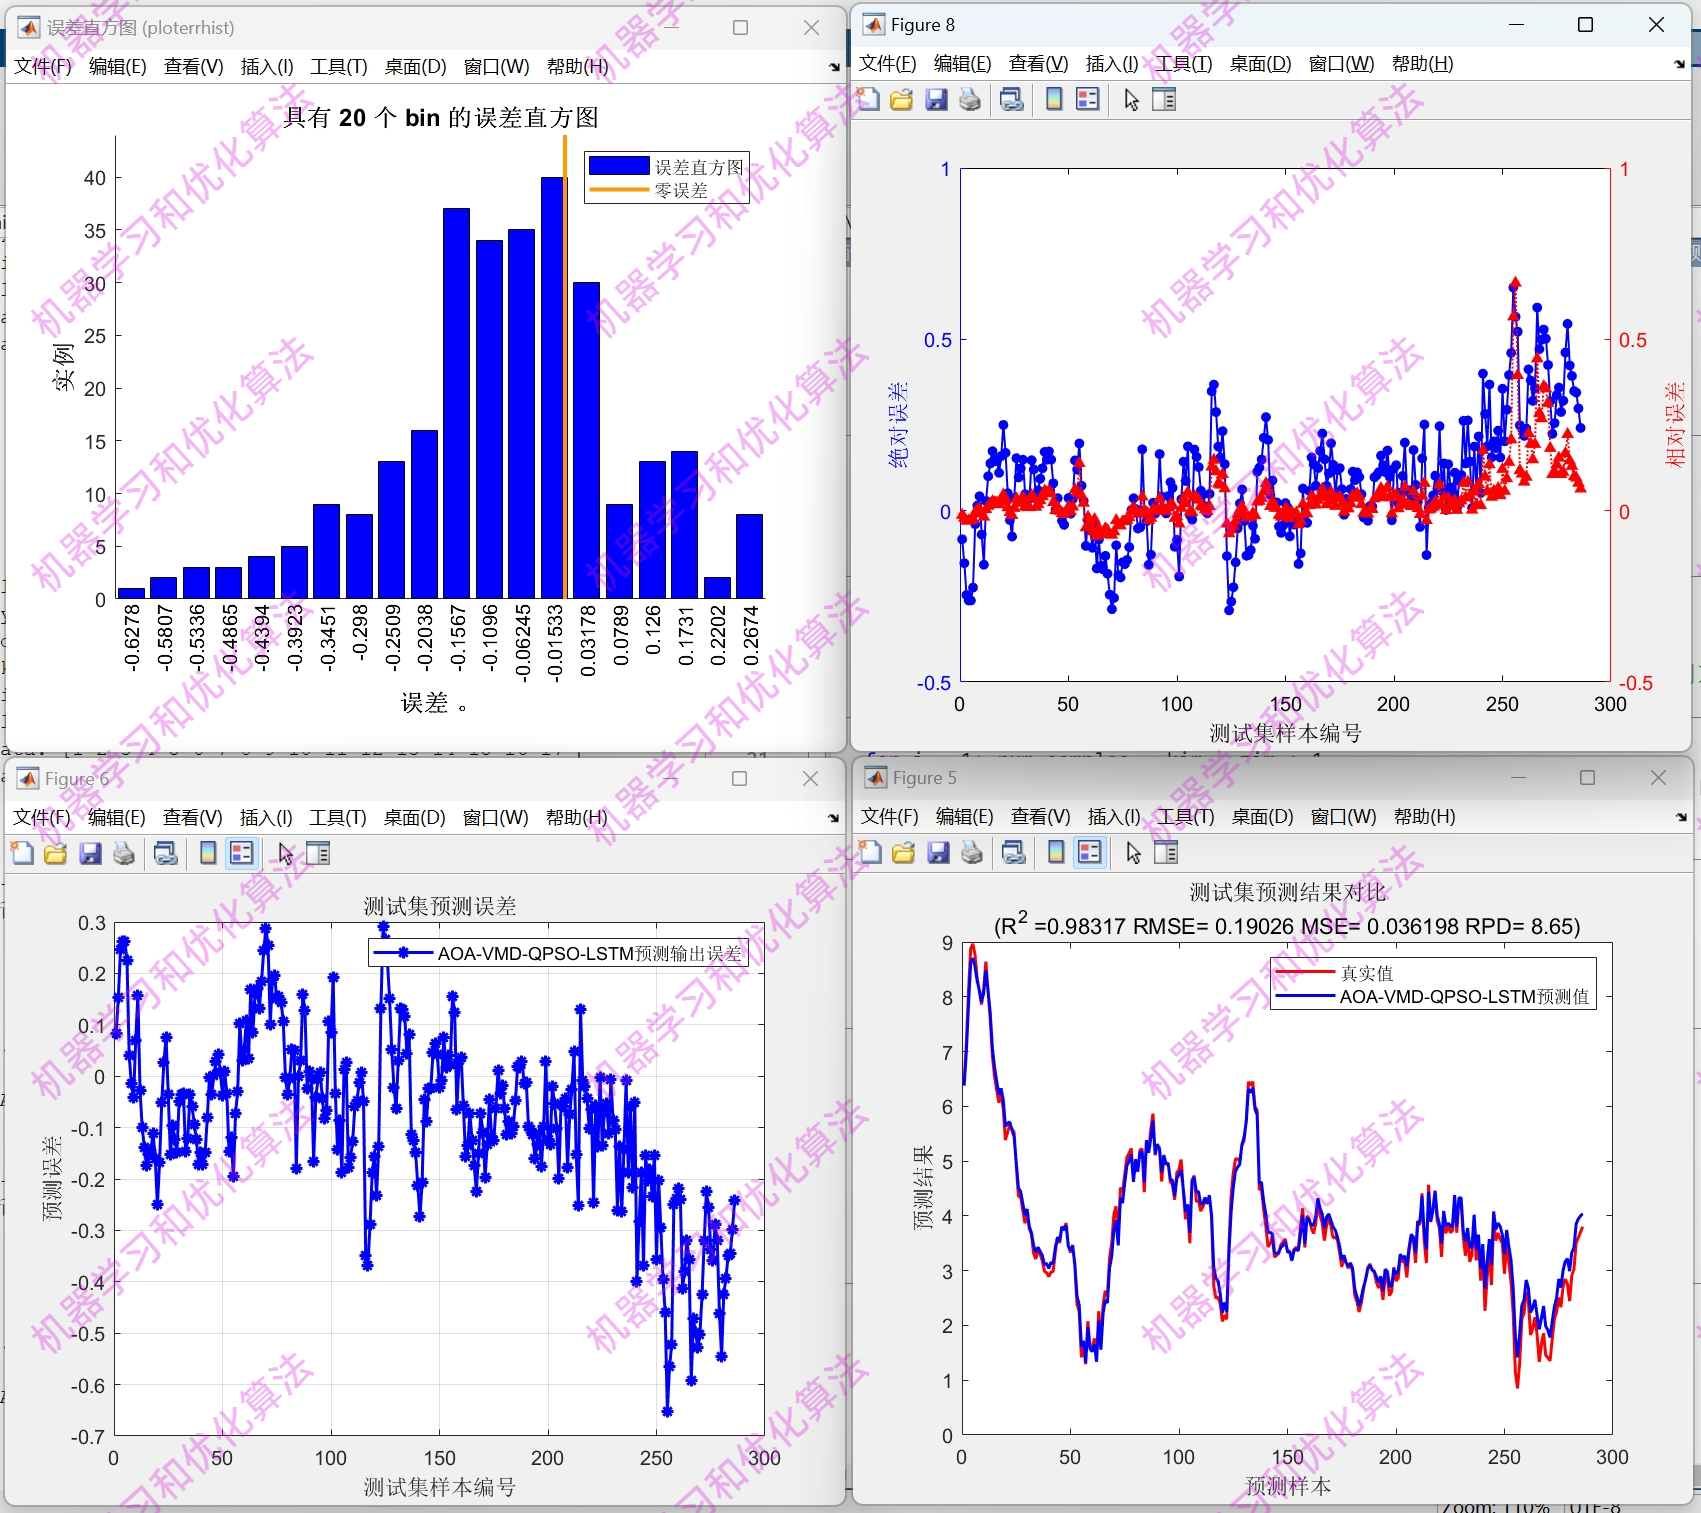Image resolution: width=1701 pixels, height=1513 pixels.
Task: Click Link Plot icon in Figure 5 toolbar
Action: [x=1014, y=852]
